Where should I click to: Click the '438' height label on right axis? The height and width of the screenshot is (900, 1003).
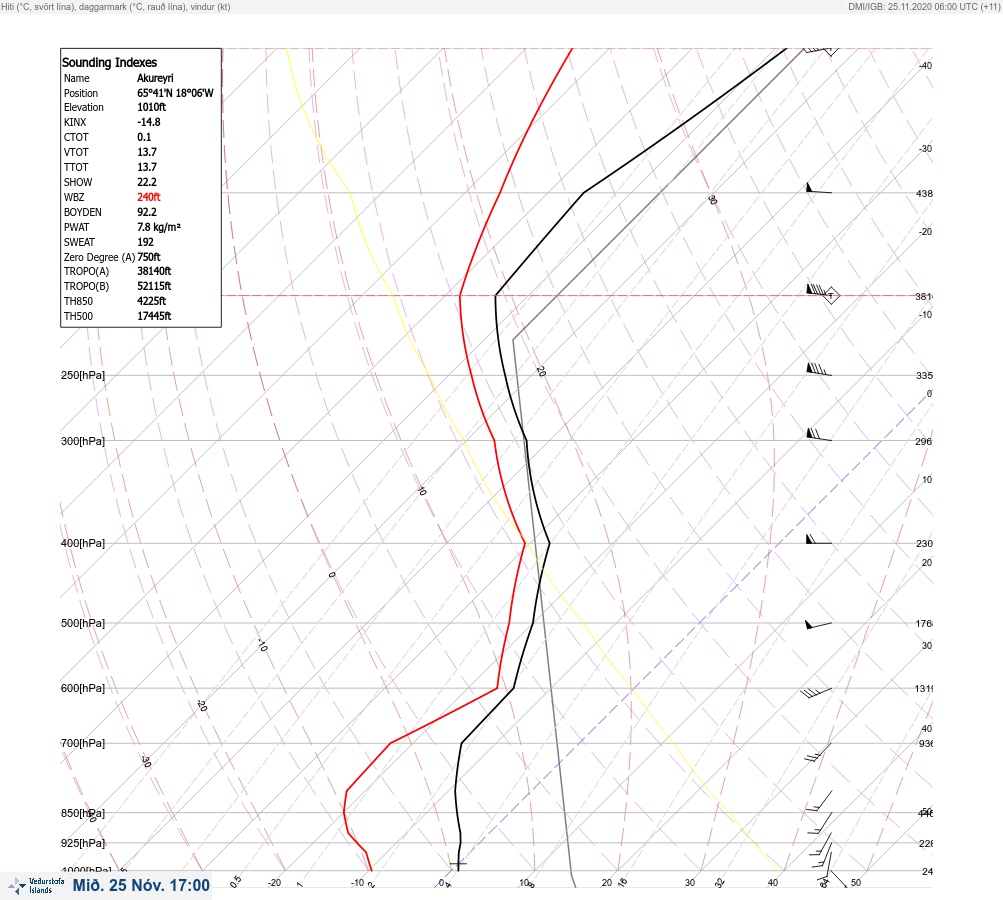[924, 193]
